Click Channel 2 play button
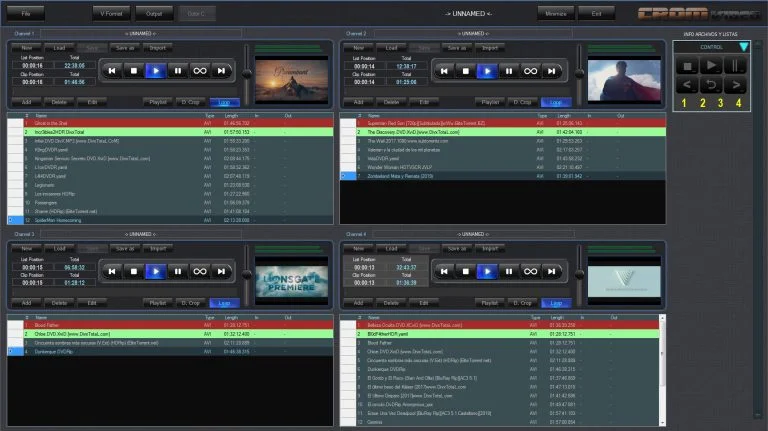Screen dimensions: 768x431 [x=487, y=71]
